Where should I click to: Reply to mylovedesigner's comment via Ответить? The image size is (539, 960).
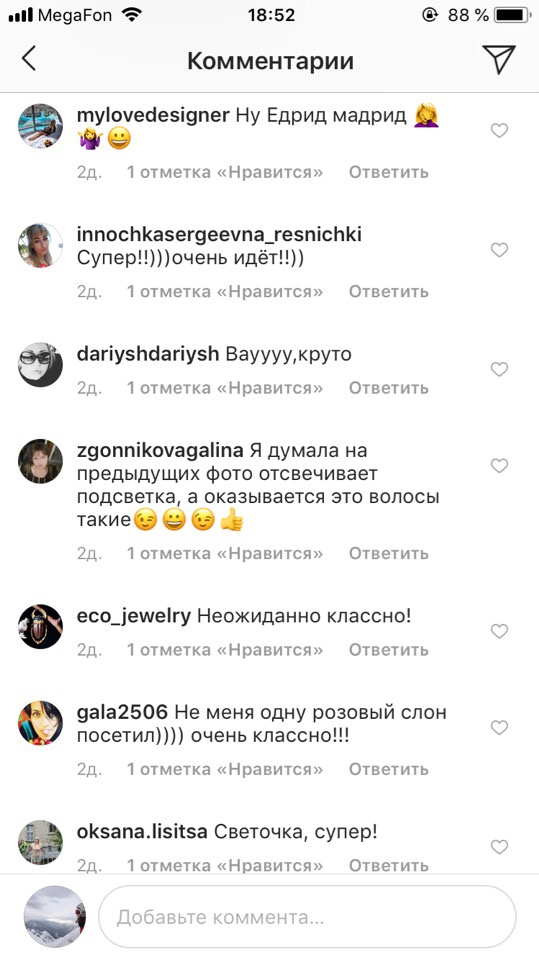[x=388, y=172]
